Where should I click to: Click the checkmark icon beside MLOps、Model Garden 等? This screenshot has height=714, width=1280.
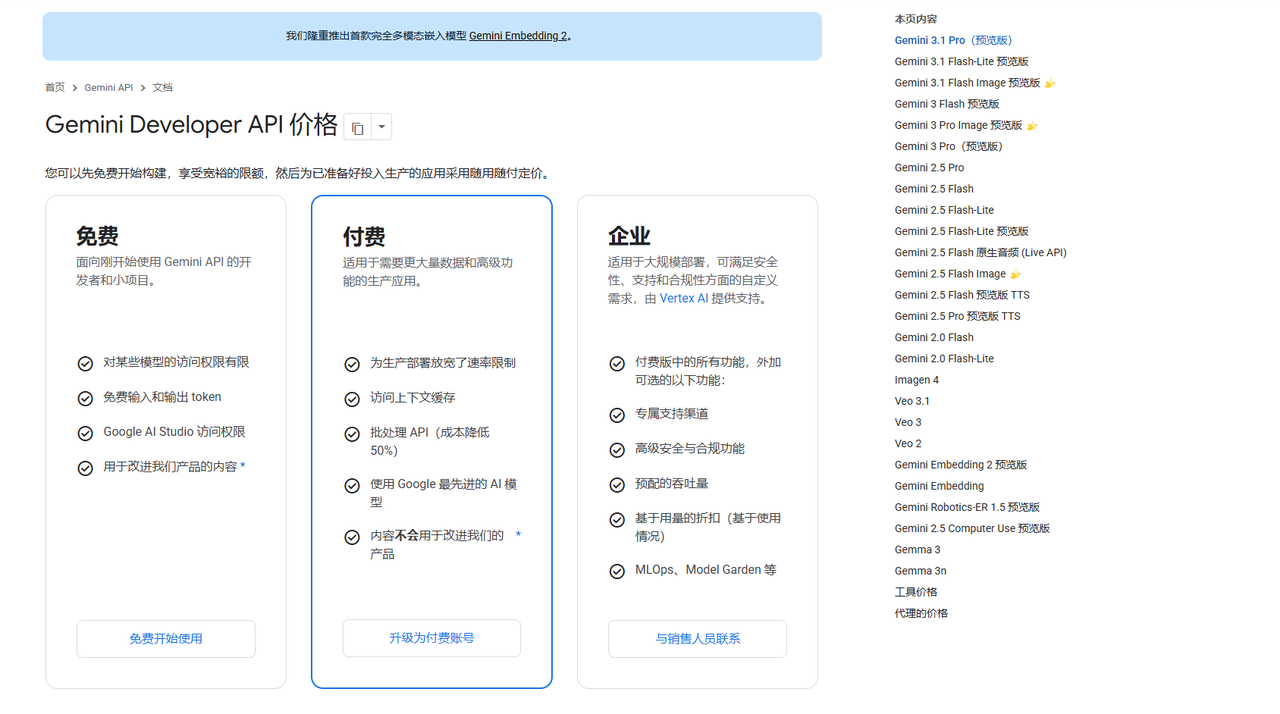(x=617, y=571)
